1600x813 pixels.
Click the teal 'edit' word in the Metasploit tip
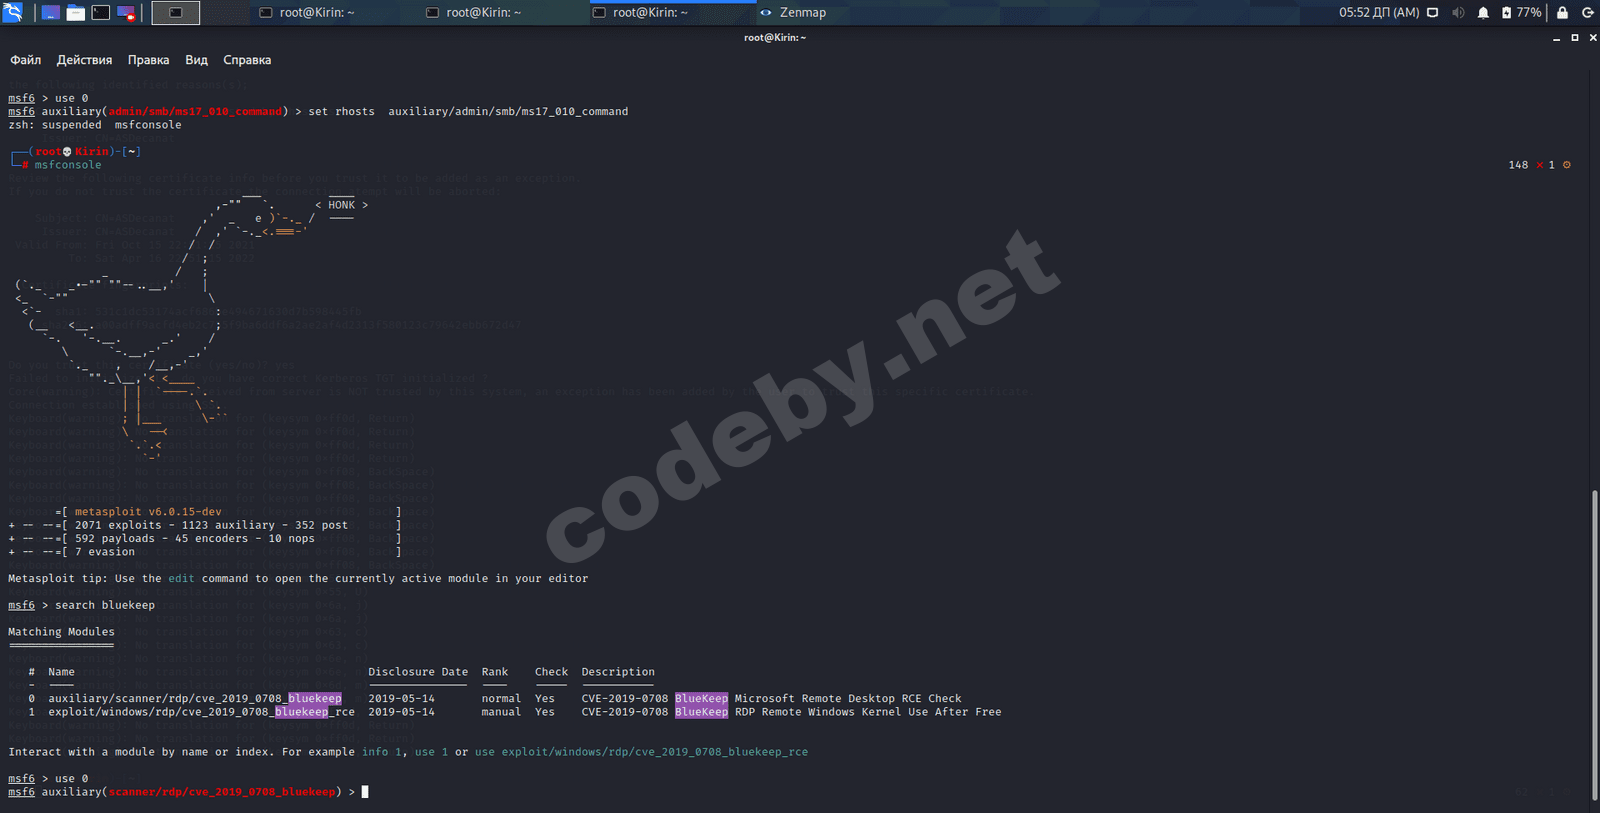tap(181, 578)
